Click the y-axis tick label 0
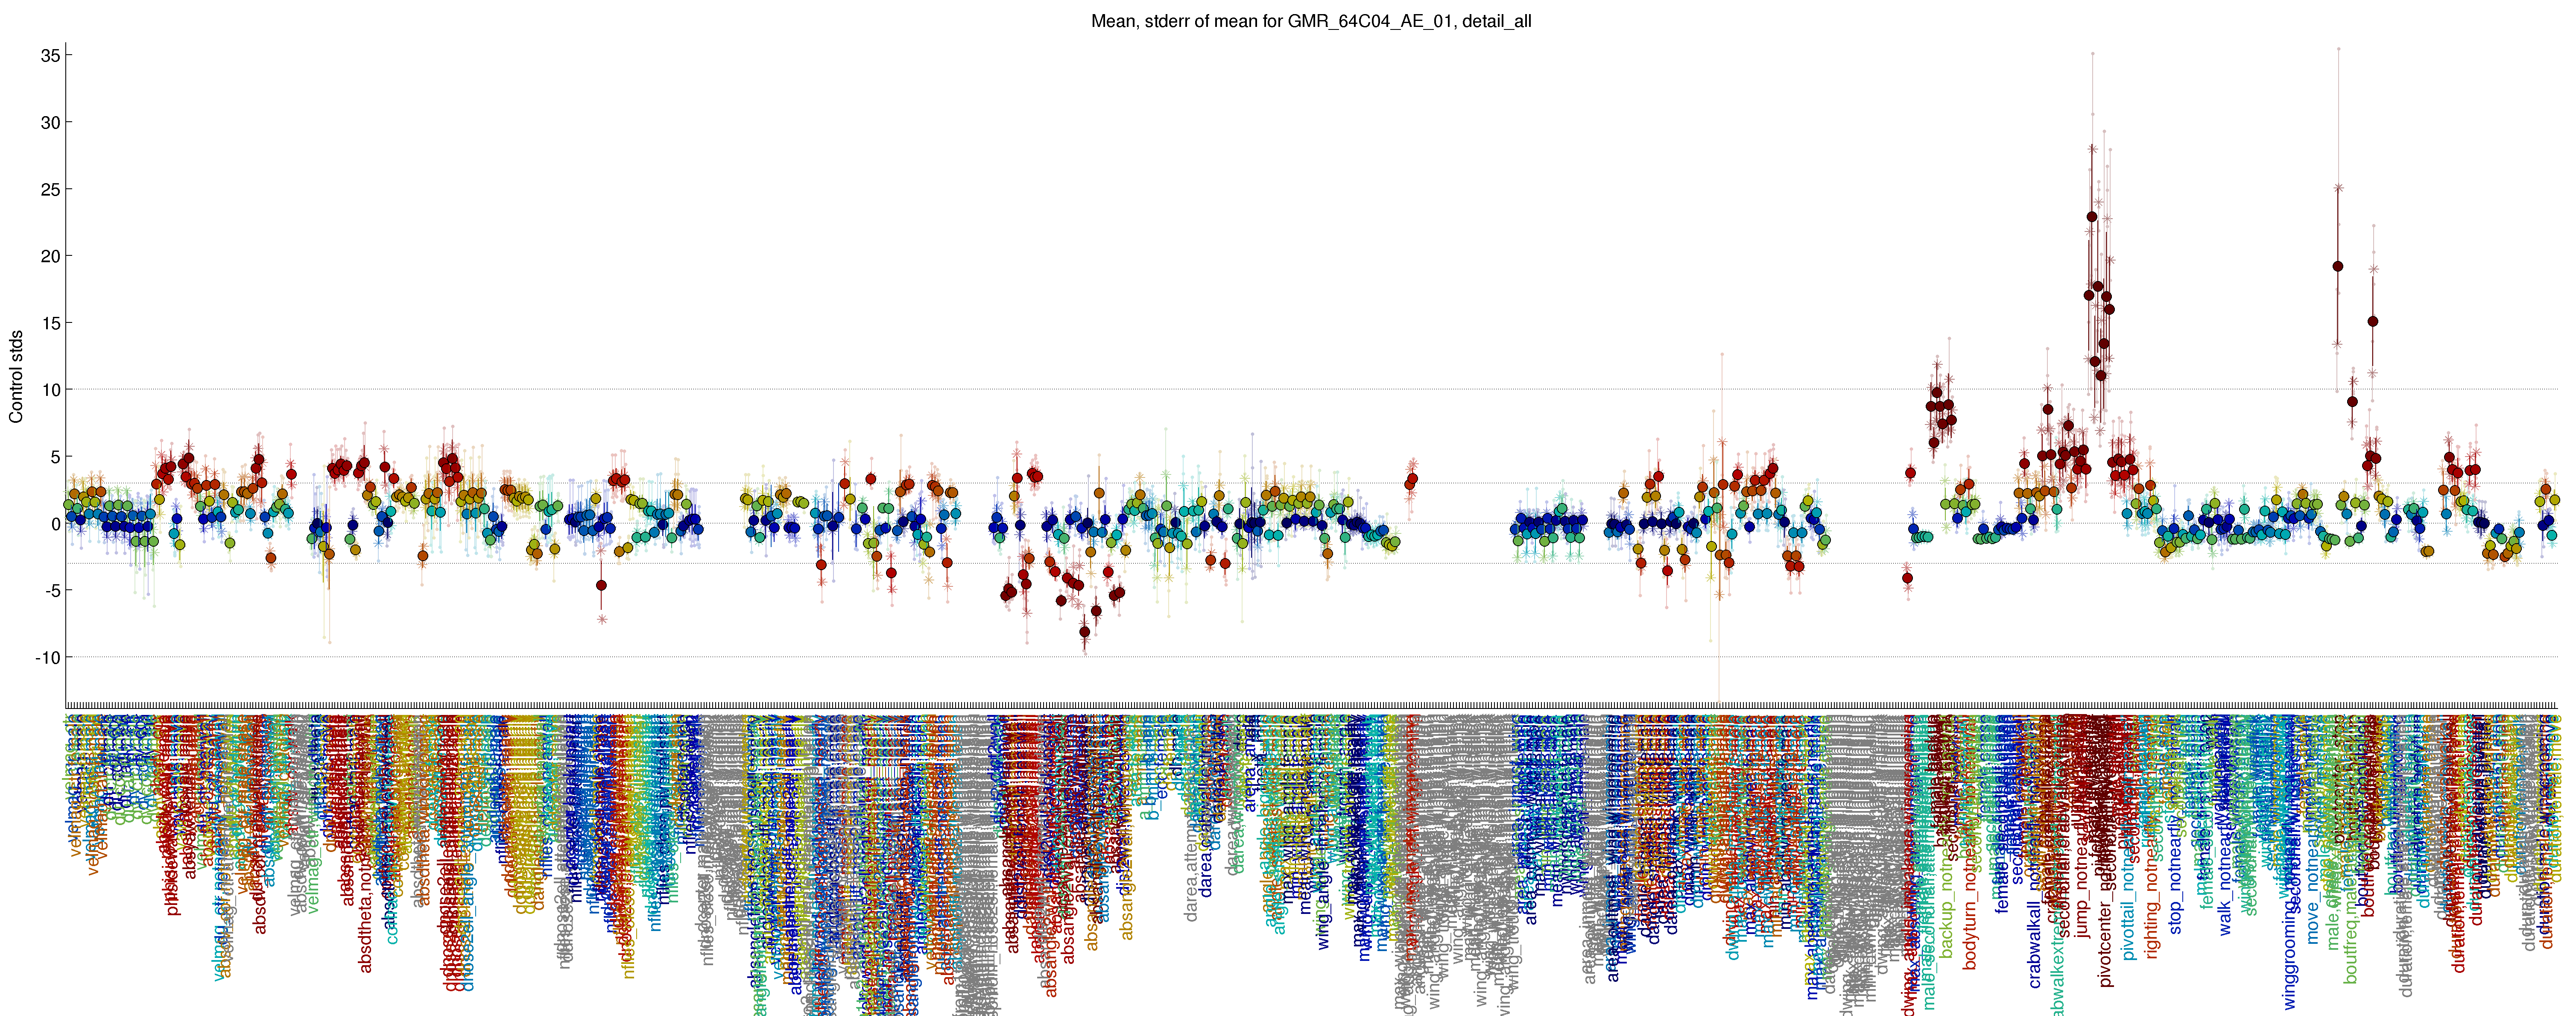The image size is (2576, 1016). tap(55, 524)
